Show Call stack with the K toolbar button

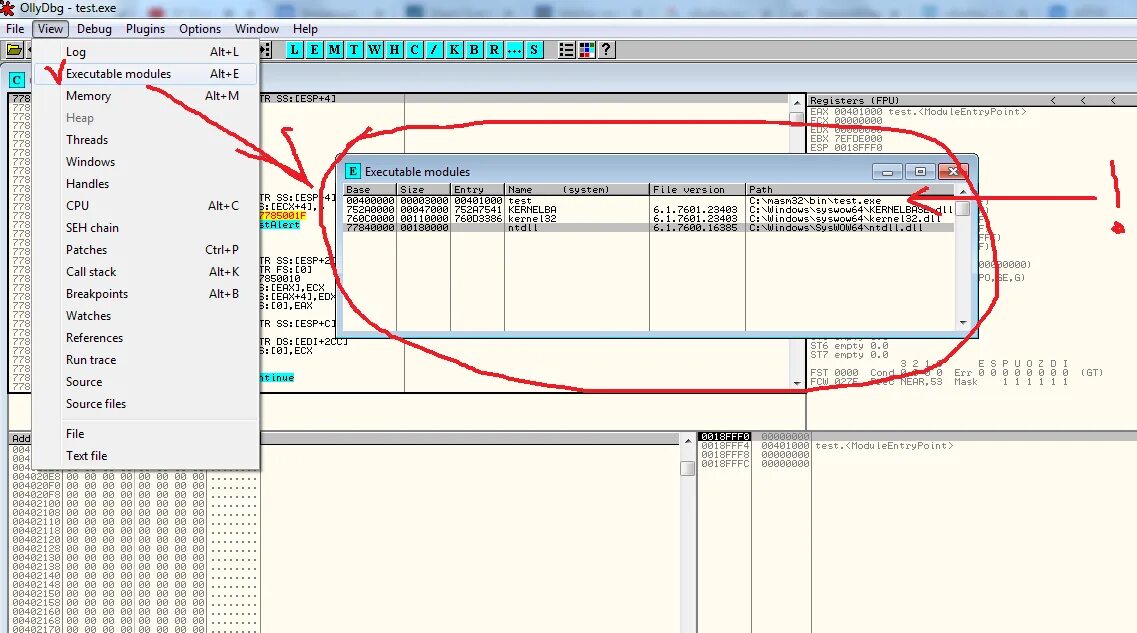454,49
